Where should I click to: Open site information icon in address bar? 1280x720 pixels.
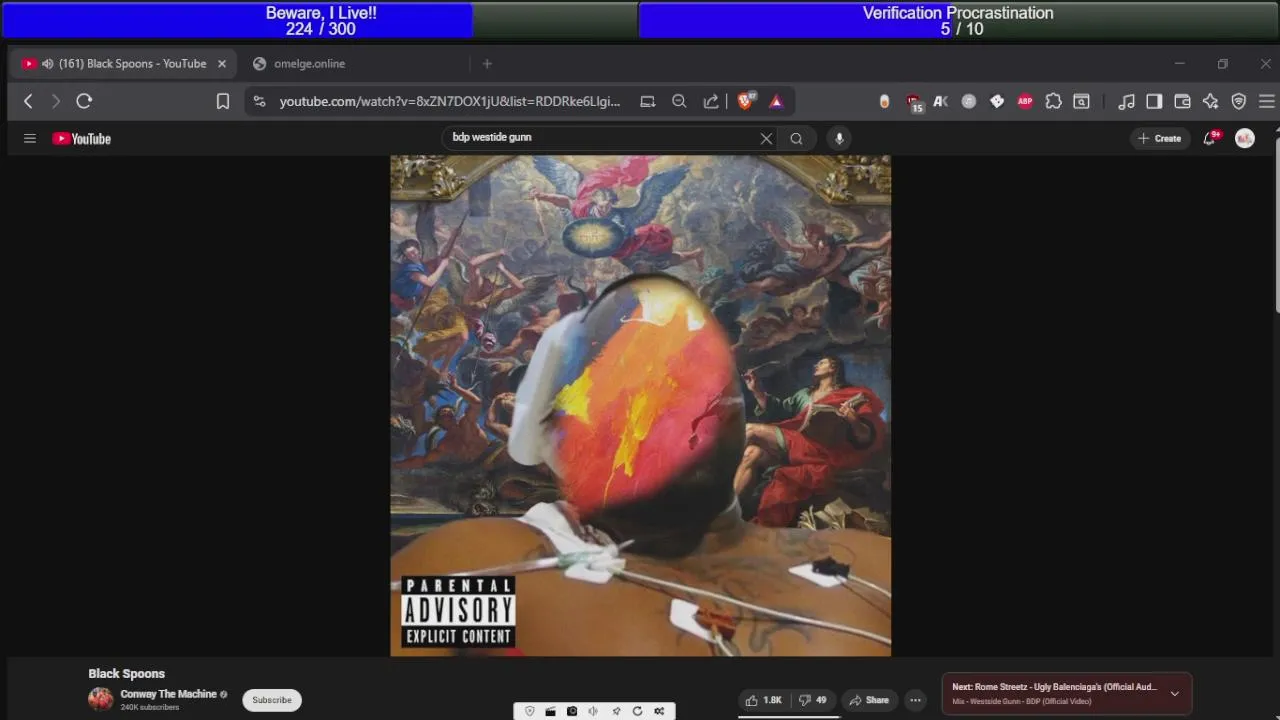point(260,101)
